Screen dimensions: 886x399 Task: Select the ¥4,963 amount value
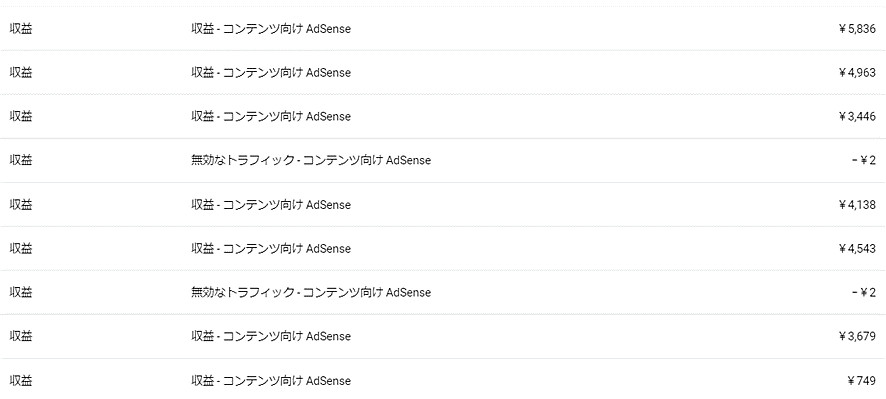point(857,73)
